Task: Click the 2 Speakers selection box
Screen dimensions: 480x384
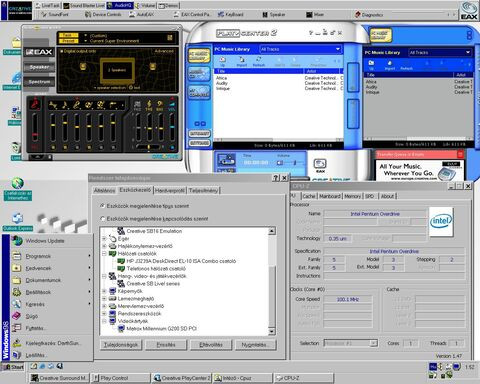Action: tap(117, 70)
